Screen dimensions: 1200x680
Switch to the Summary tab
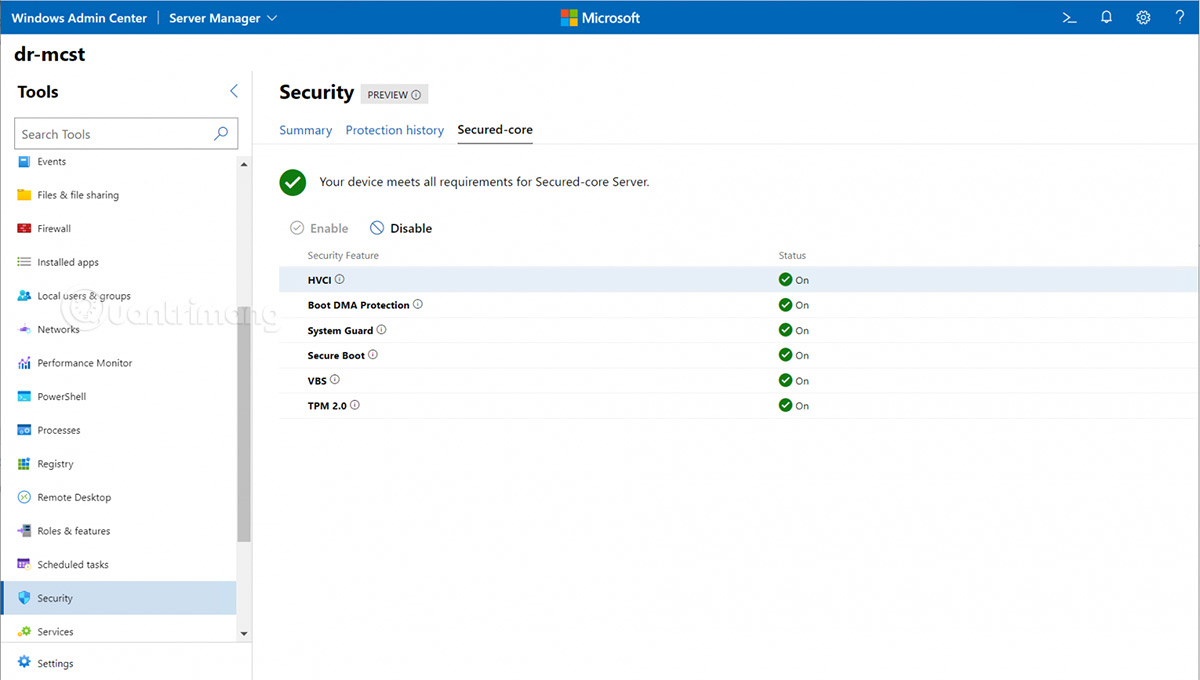305,130
